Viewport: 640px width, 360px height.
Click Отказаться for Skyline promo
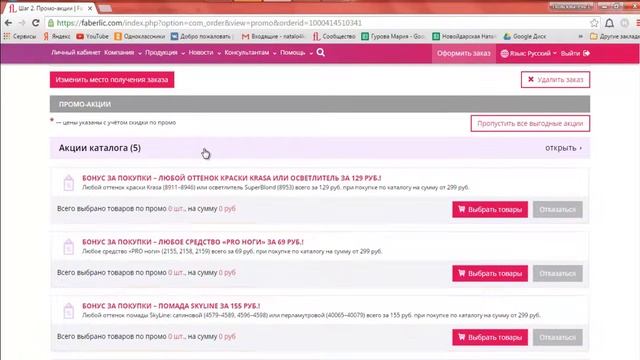click(x=558, y=338)
